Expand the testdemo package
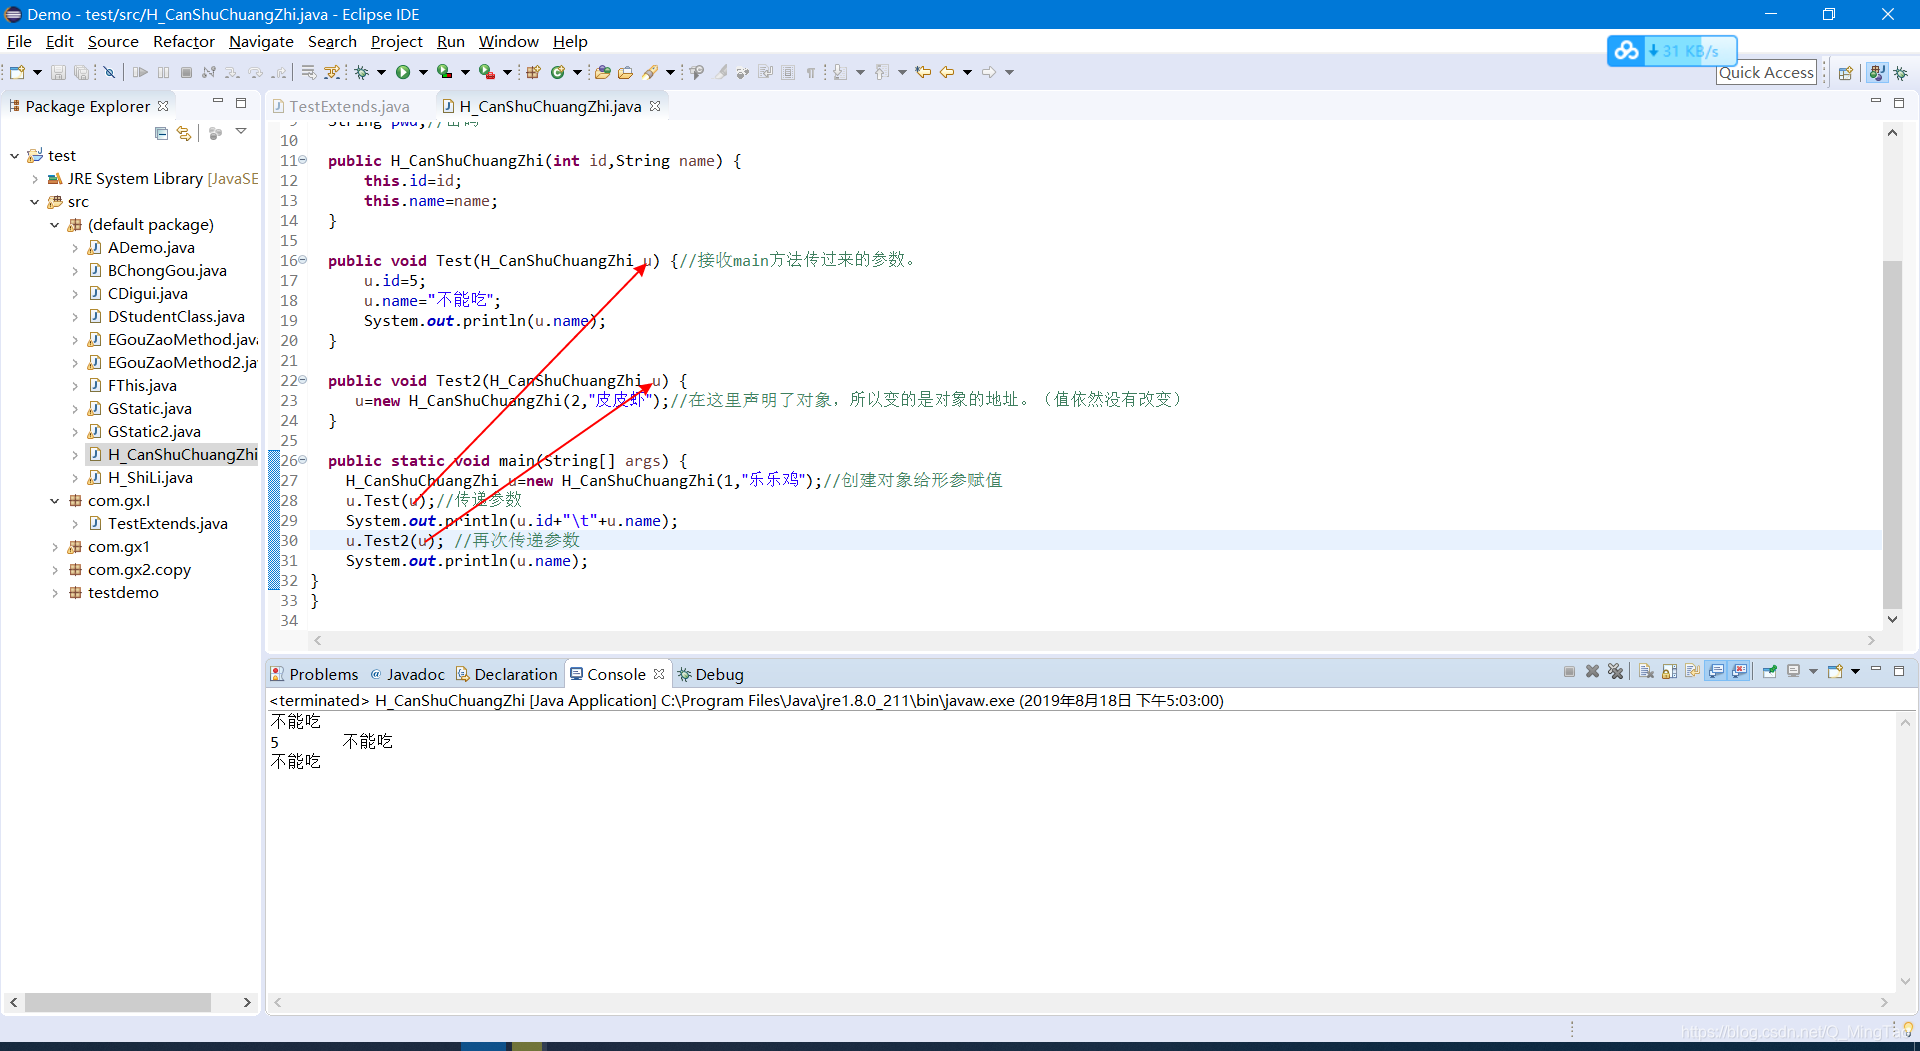The width and height of the screenshot is (1920, 1051). click(55, 593)
